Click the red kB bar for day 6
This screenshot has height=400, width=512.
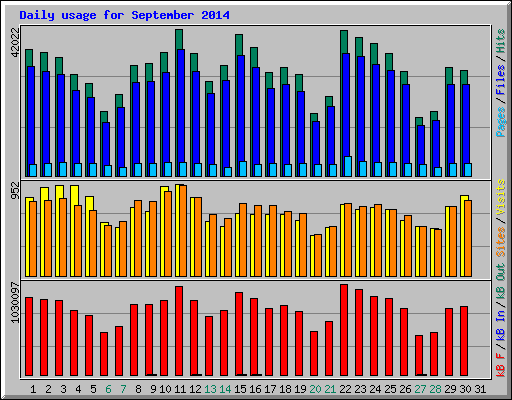coord(104,354)
